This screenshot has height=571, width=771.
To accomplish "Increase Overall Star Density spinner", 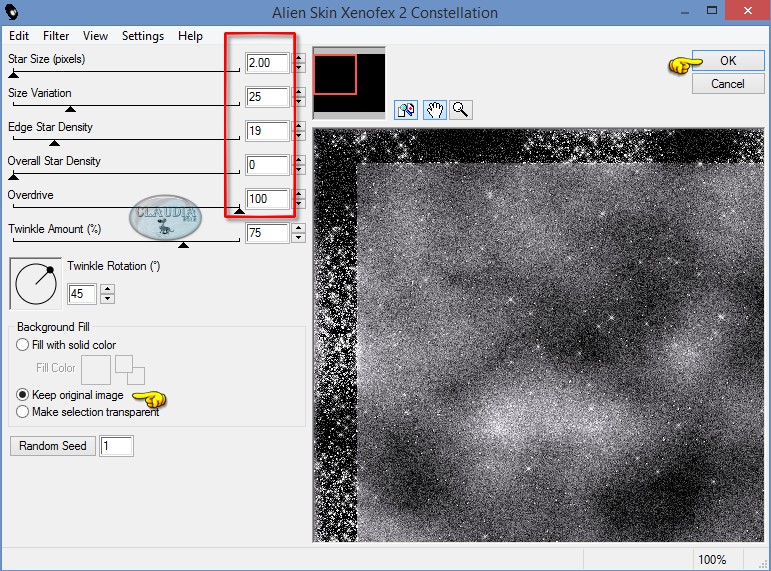I will click(x=298, y=160).
